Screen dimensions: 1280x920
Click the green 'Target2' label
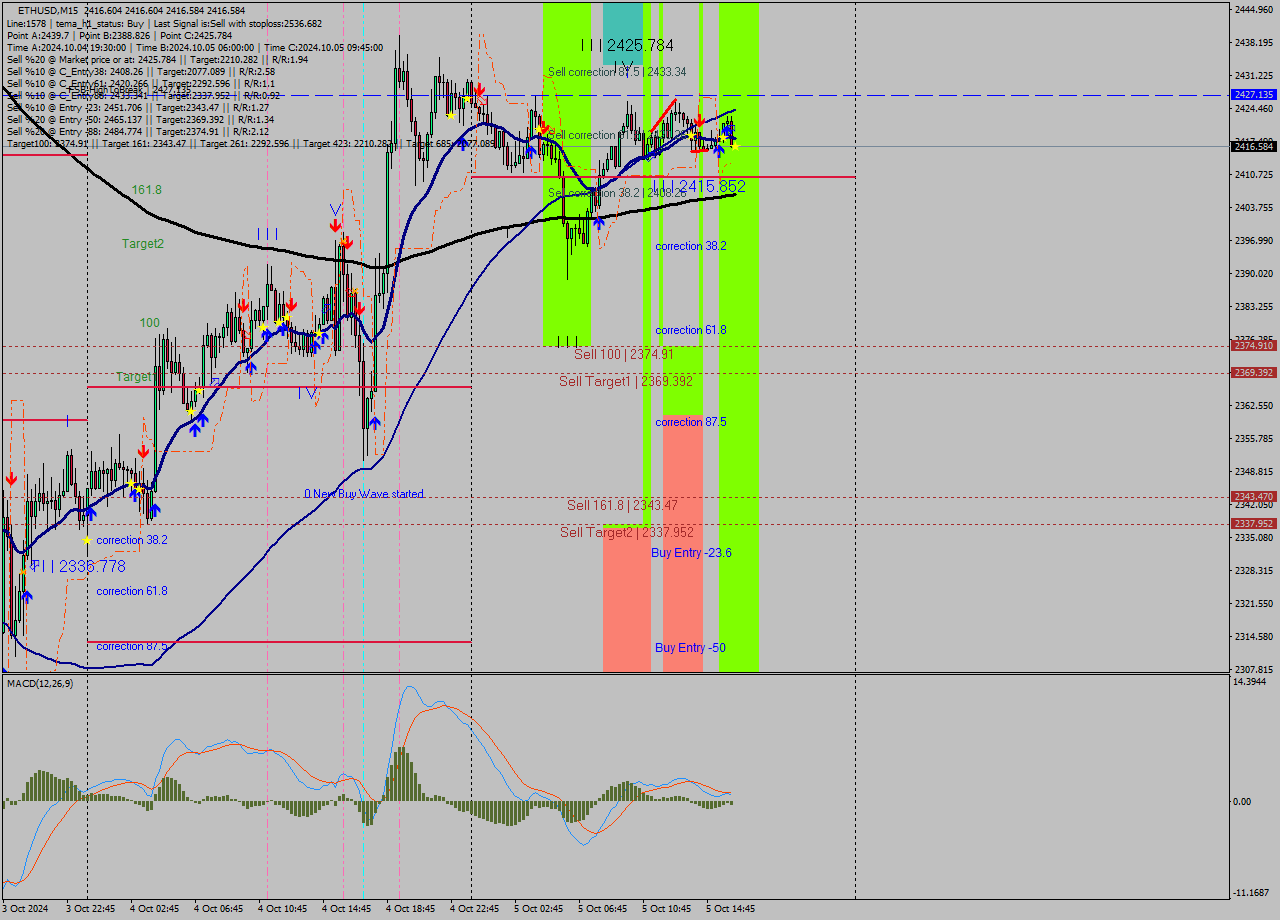click(143, 243)
